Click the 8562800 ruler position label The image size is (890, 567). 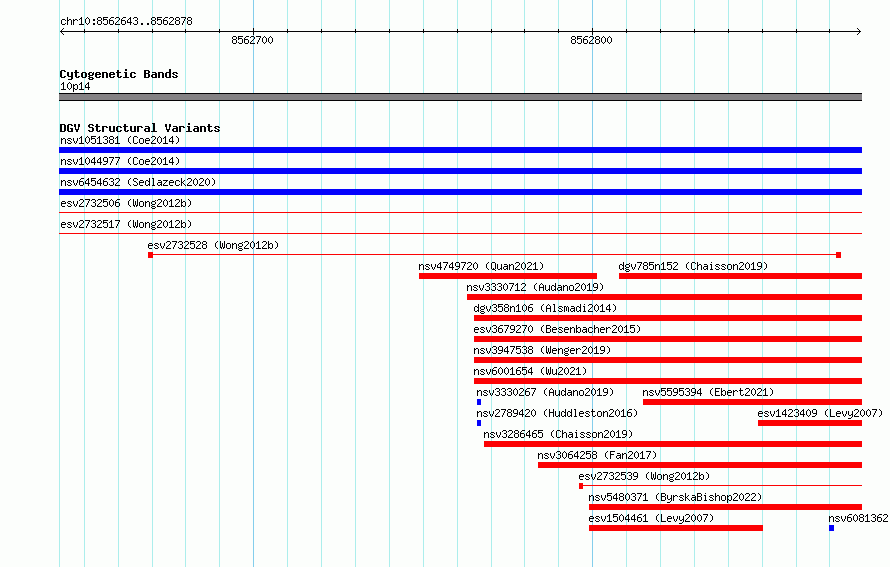[591, 40]
